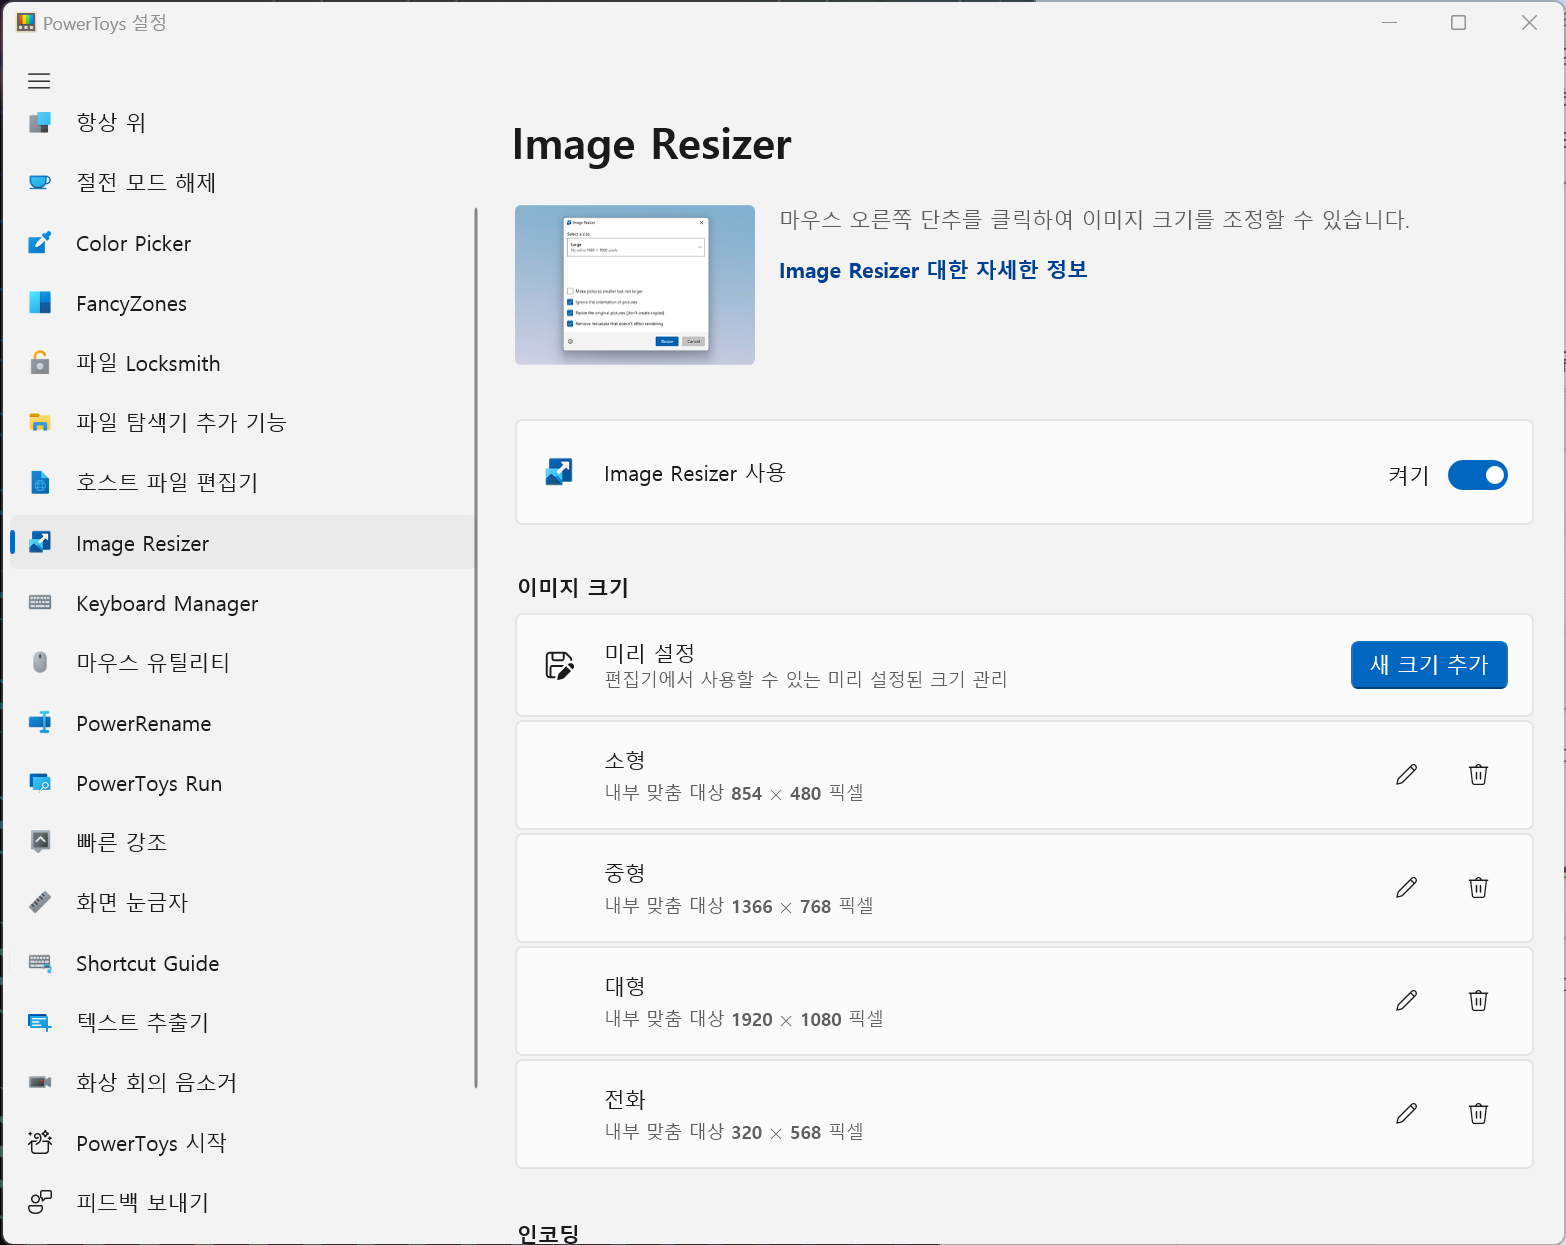Viewport: 1566px width, 1245px height.
Task: Click the 텍스트 추출기 sidebar icon
Action: click(40, 1022)
